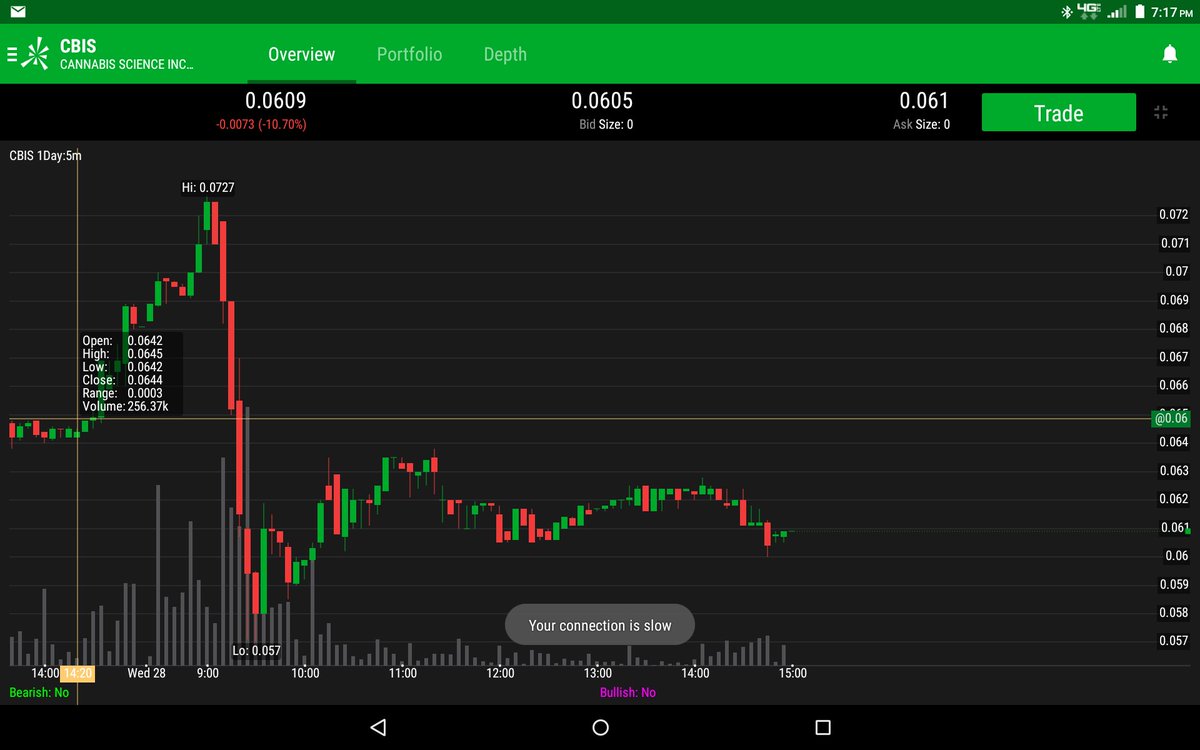Viewport: 1200px width, 750px height.
Task: Collapse the fullscreen chart icon
Action: (1161, 112)
